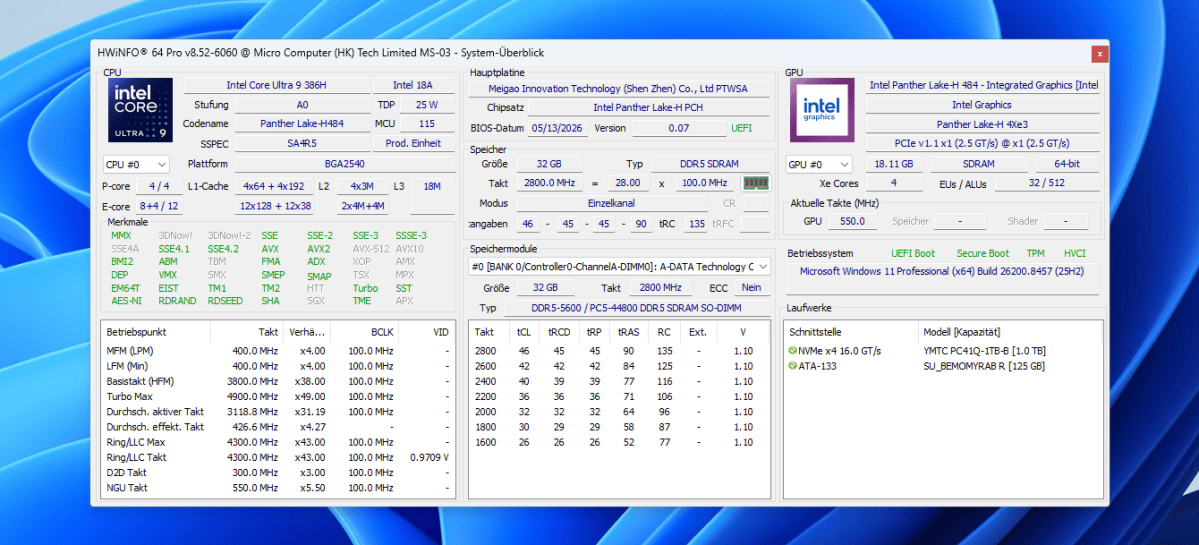The image size is (1199, 545).
Task: Select the NGU Takt row
Action: pyautogui.click(x=278, y=488)
